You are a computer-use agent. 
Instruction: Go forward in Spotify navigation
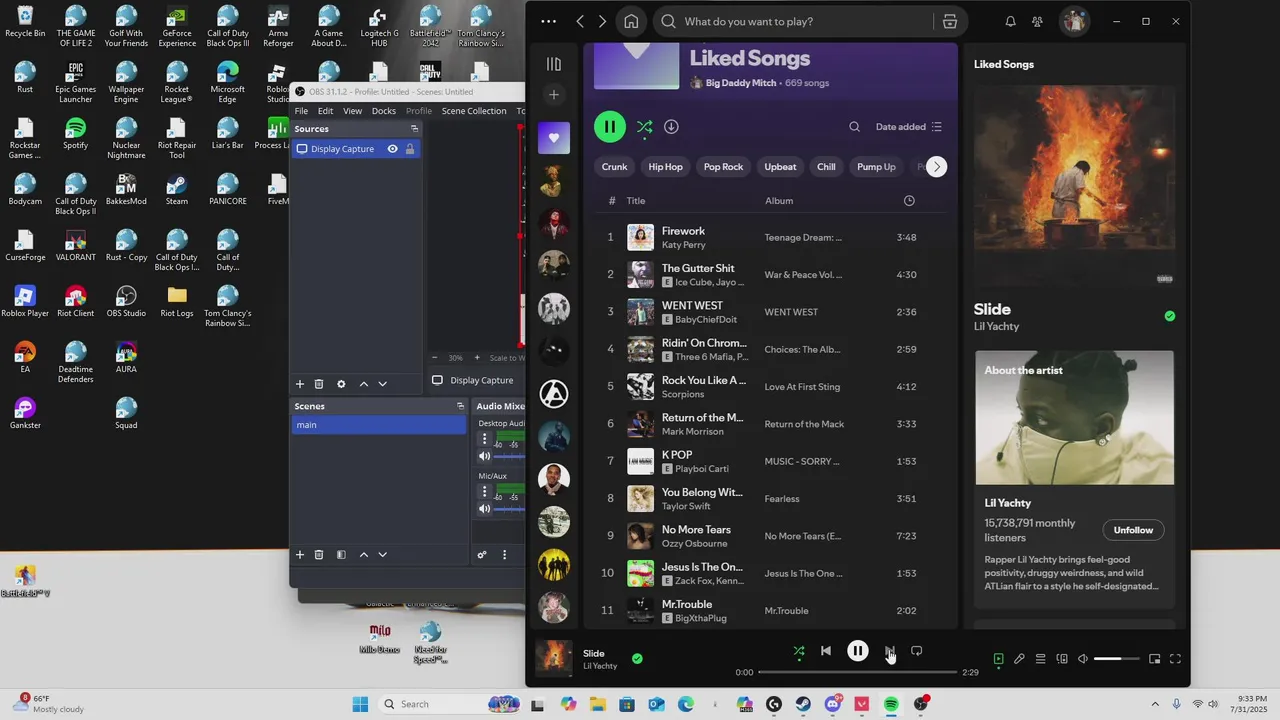pyautogui.click(x=602, y=21)
